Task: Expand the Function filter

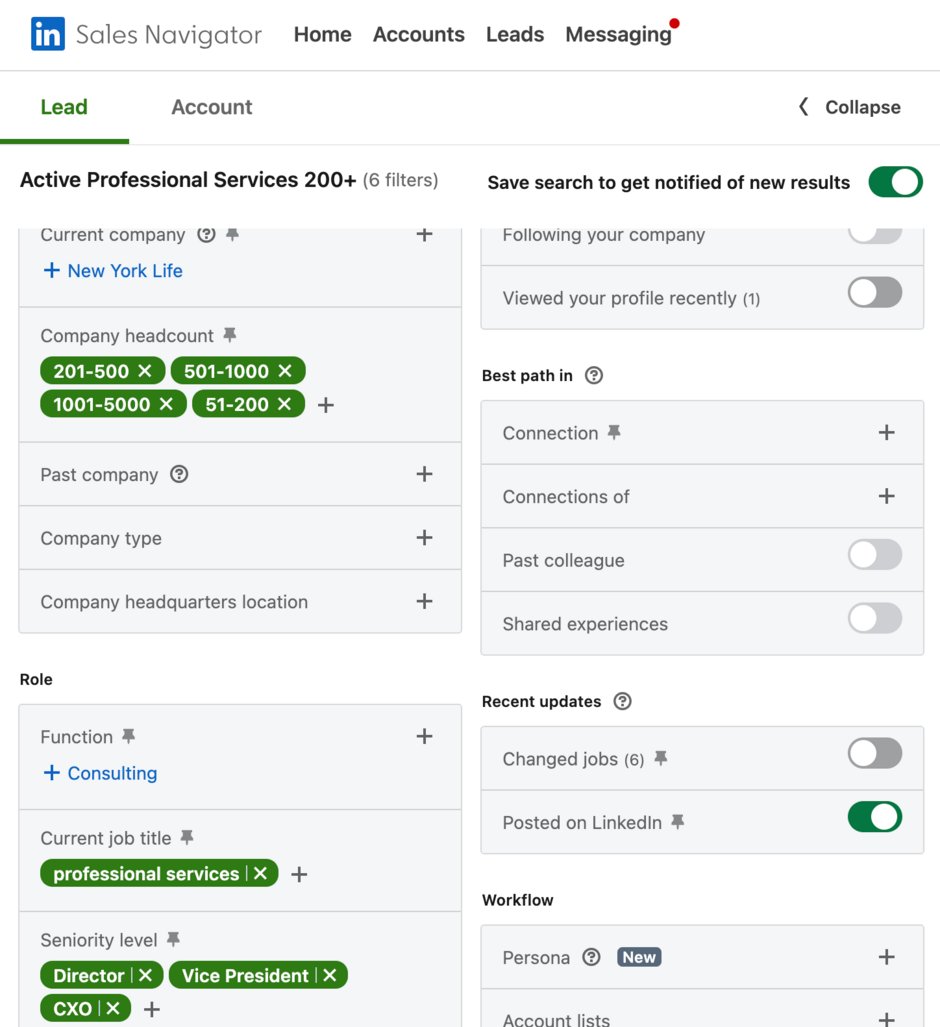Action: 424,737
